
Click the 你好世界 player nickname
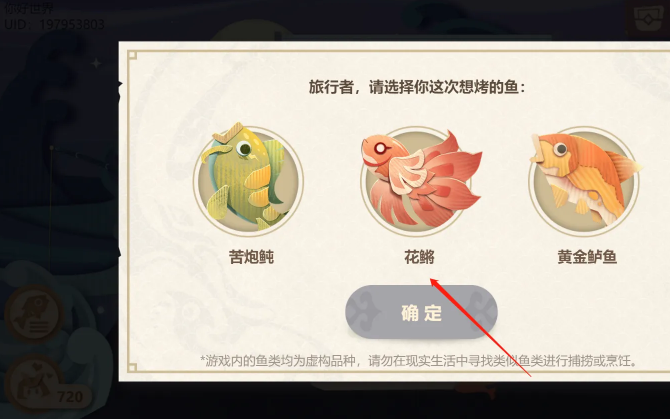[x=29, y=8]
